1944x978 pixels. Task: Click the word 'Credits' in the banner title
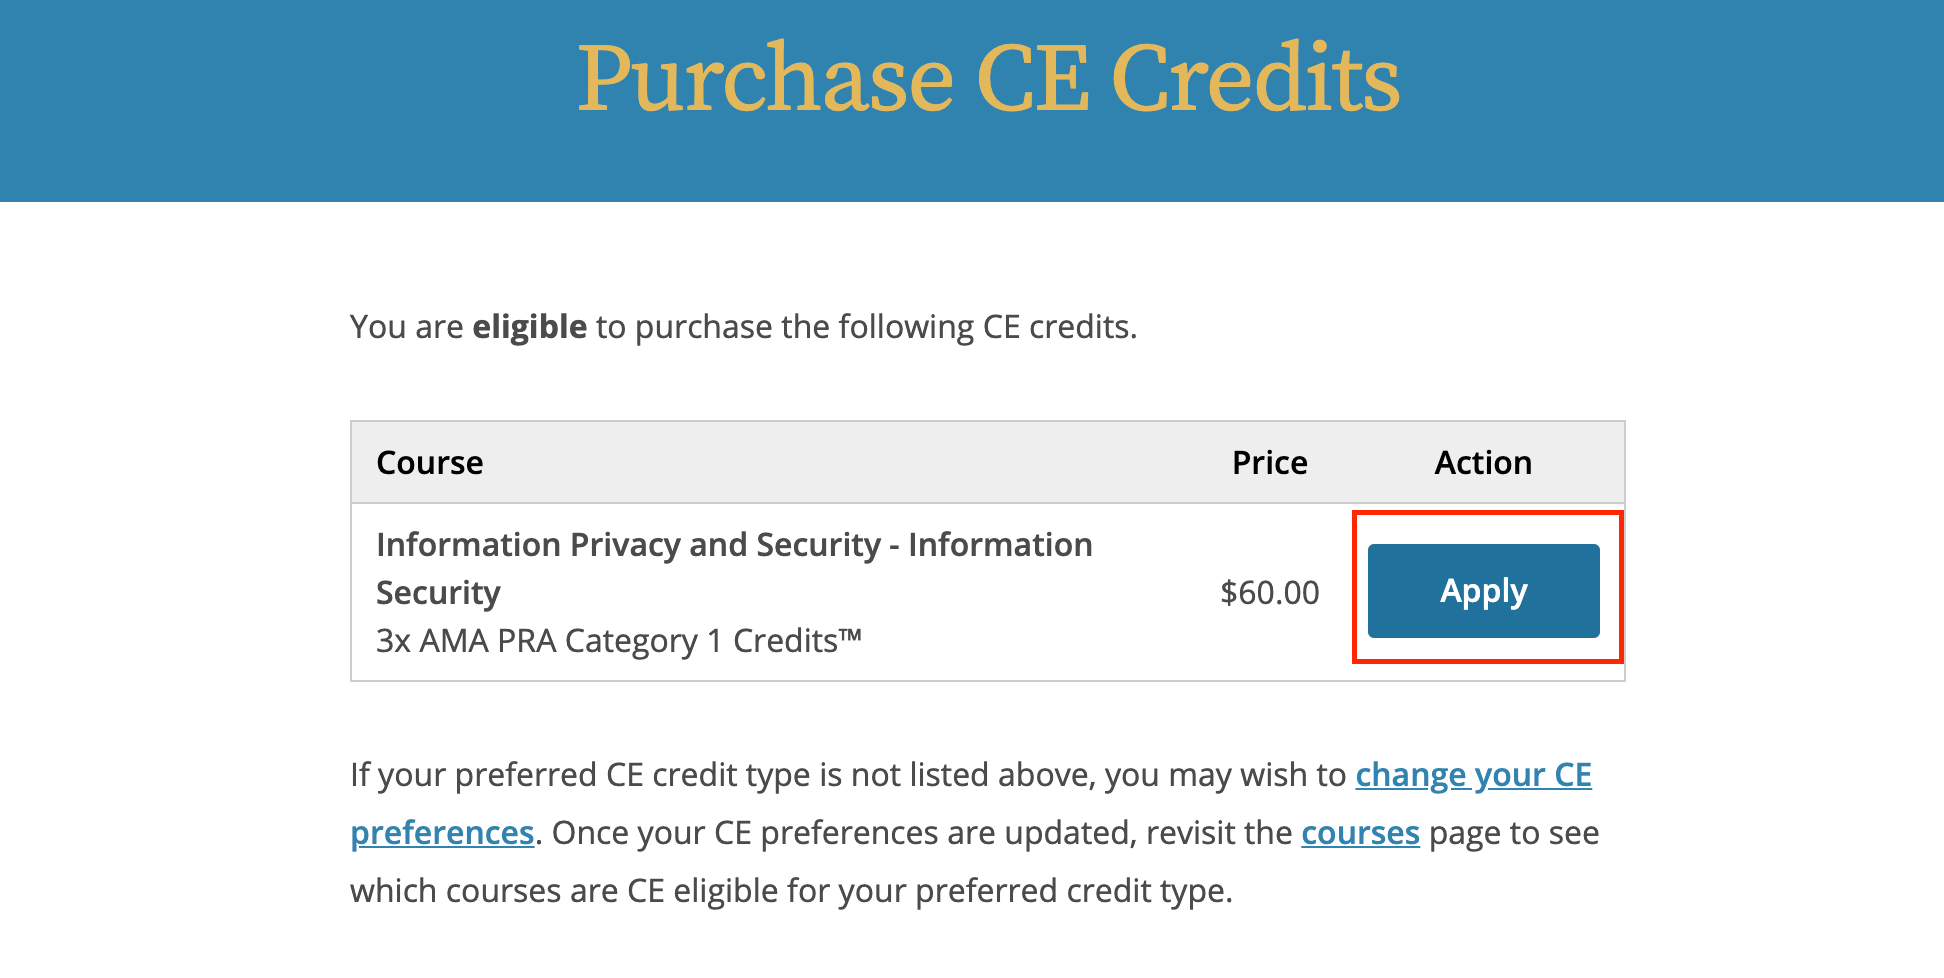tap(1255, 78)
